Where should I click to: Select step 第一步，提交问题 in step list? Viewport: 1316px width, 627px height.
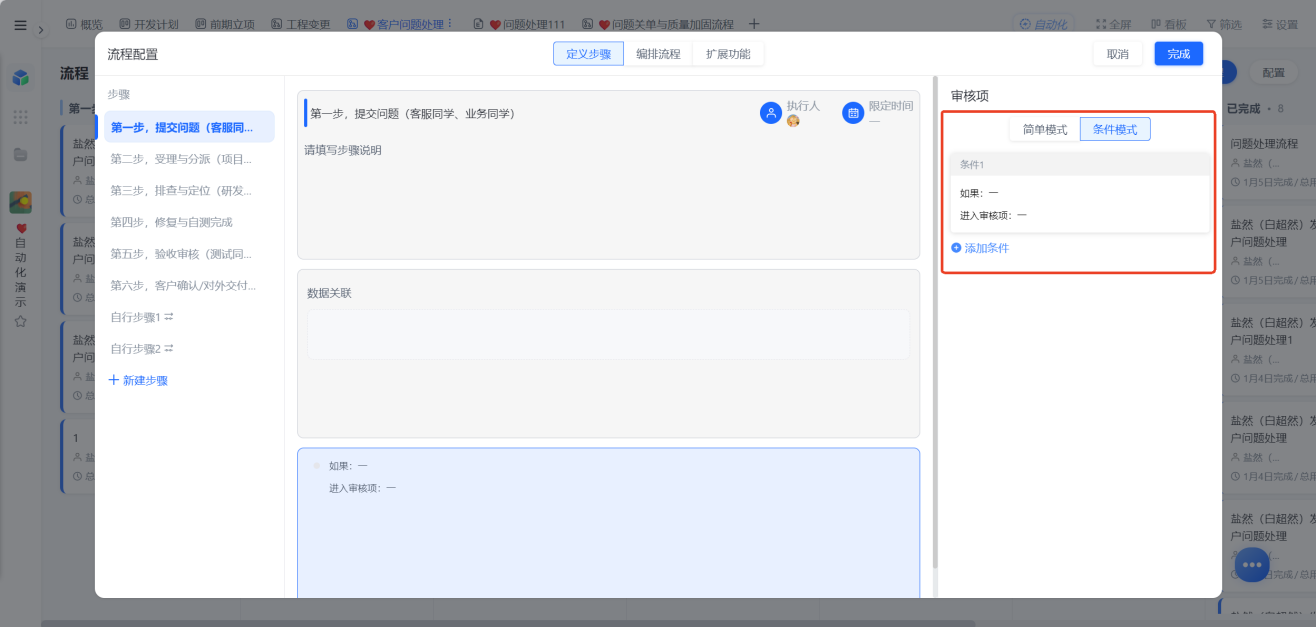pyautogui.click(x=189, y=127)
